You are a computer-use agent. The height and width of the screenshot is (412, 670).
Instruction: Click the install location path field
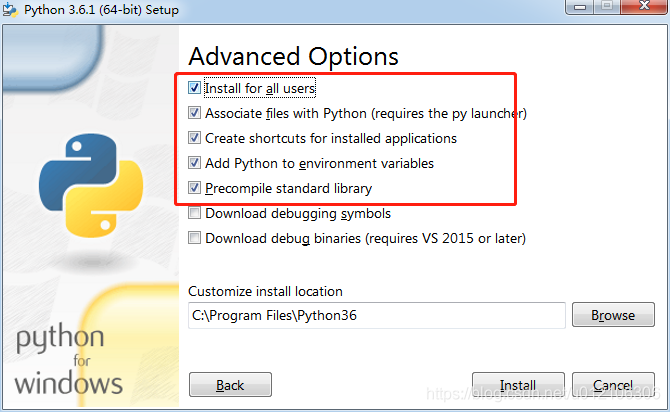(376, 315)
